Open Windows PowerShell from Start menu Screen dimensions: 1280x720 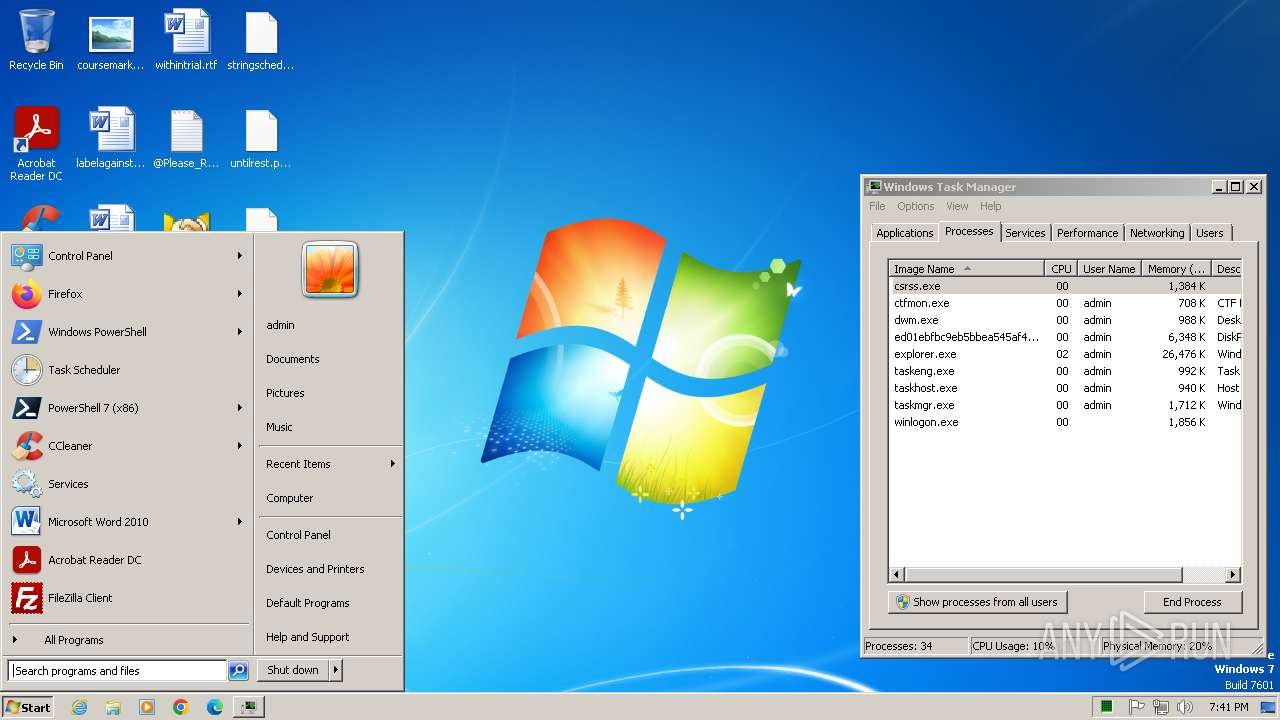126,332
